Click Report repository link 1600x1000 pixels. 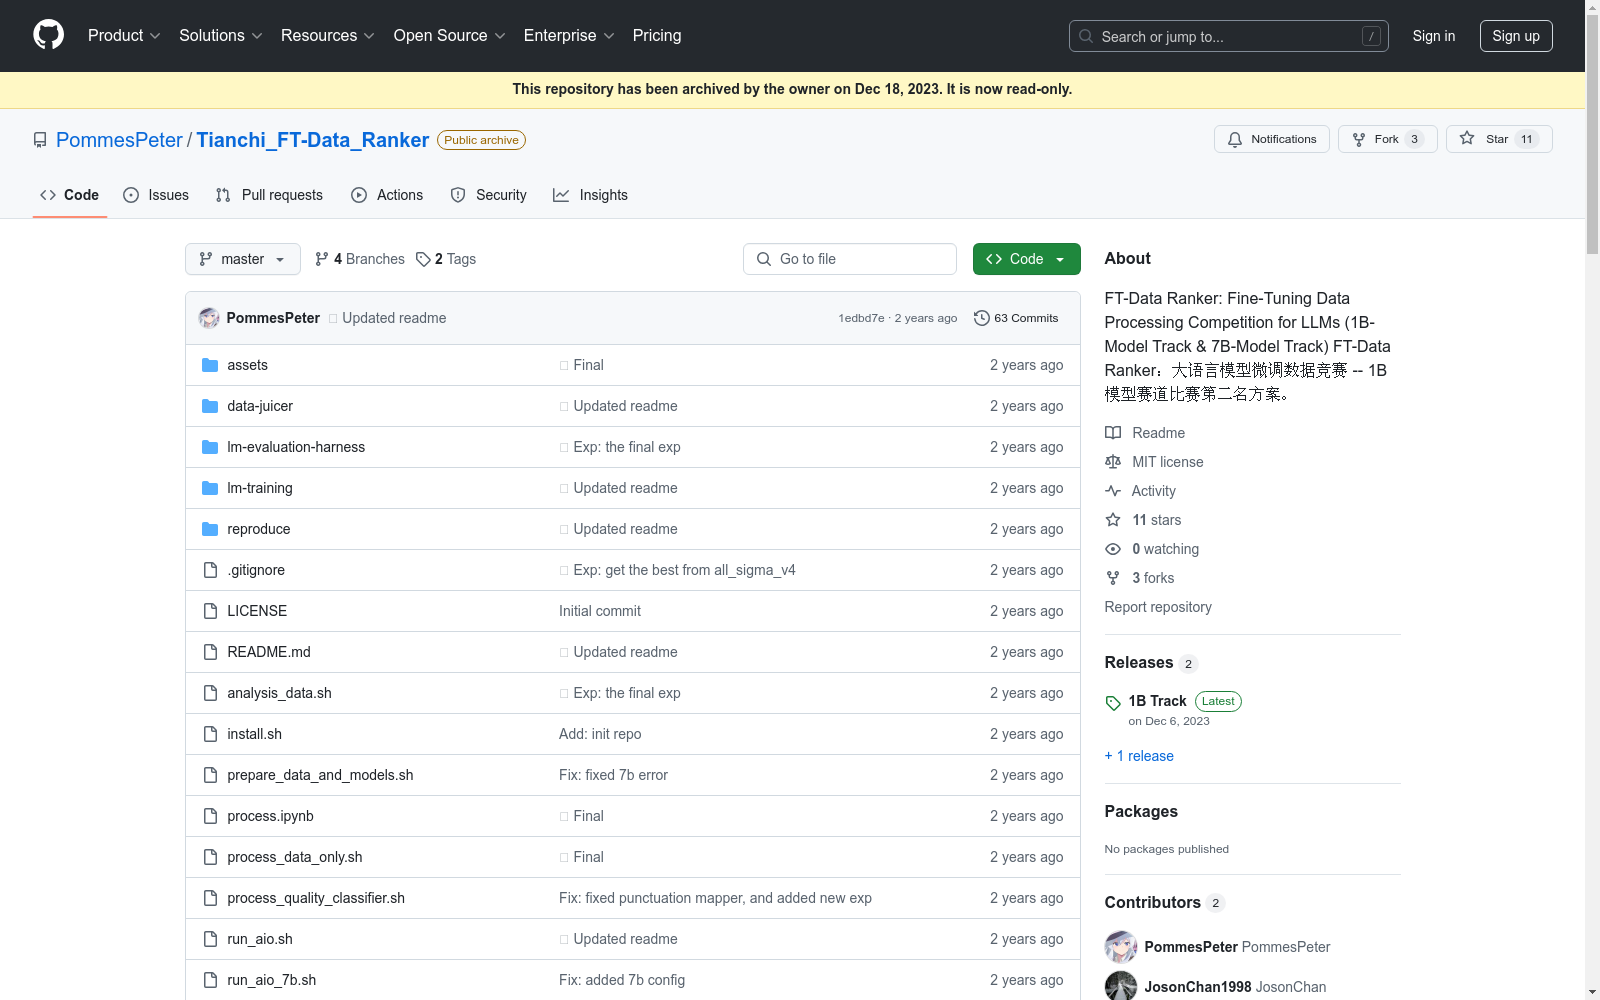[1158, 607]
